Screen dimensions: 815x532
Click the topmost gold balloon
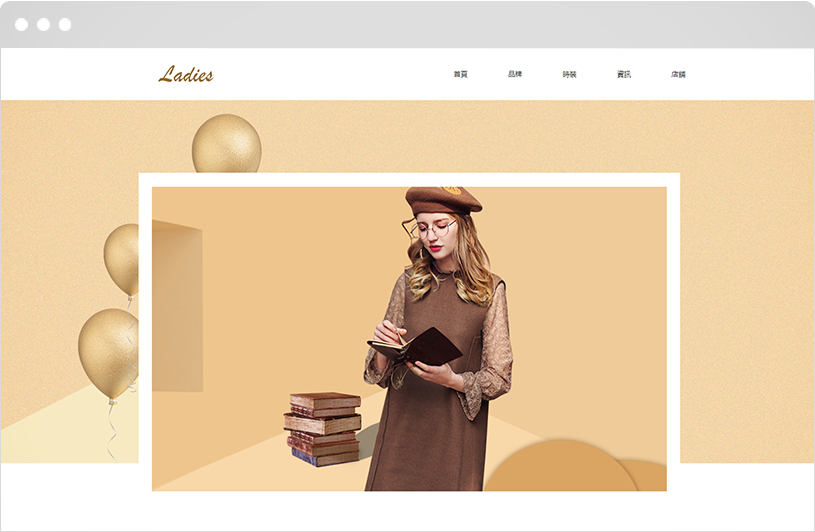(227, 144)
